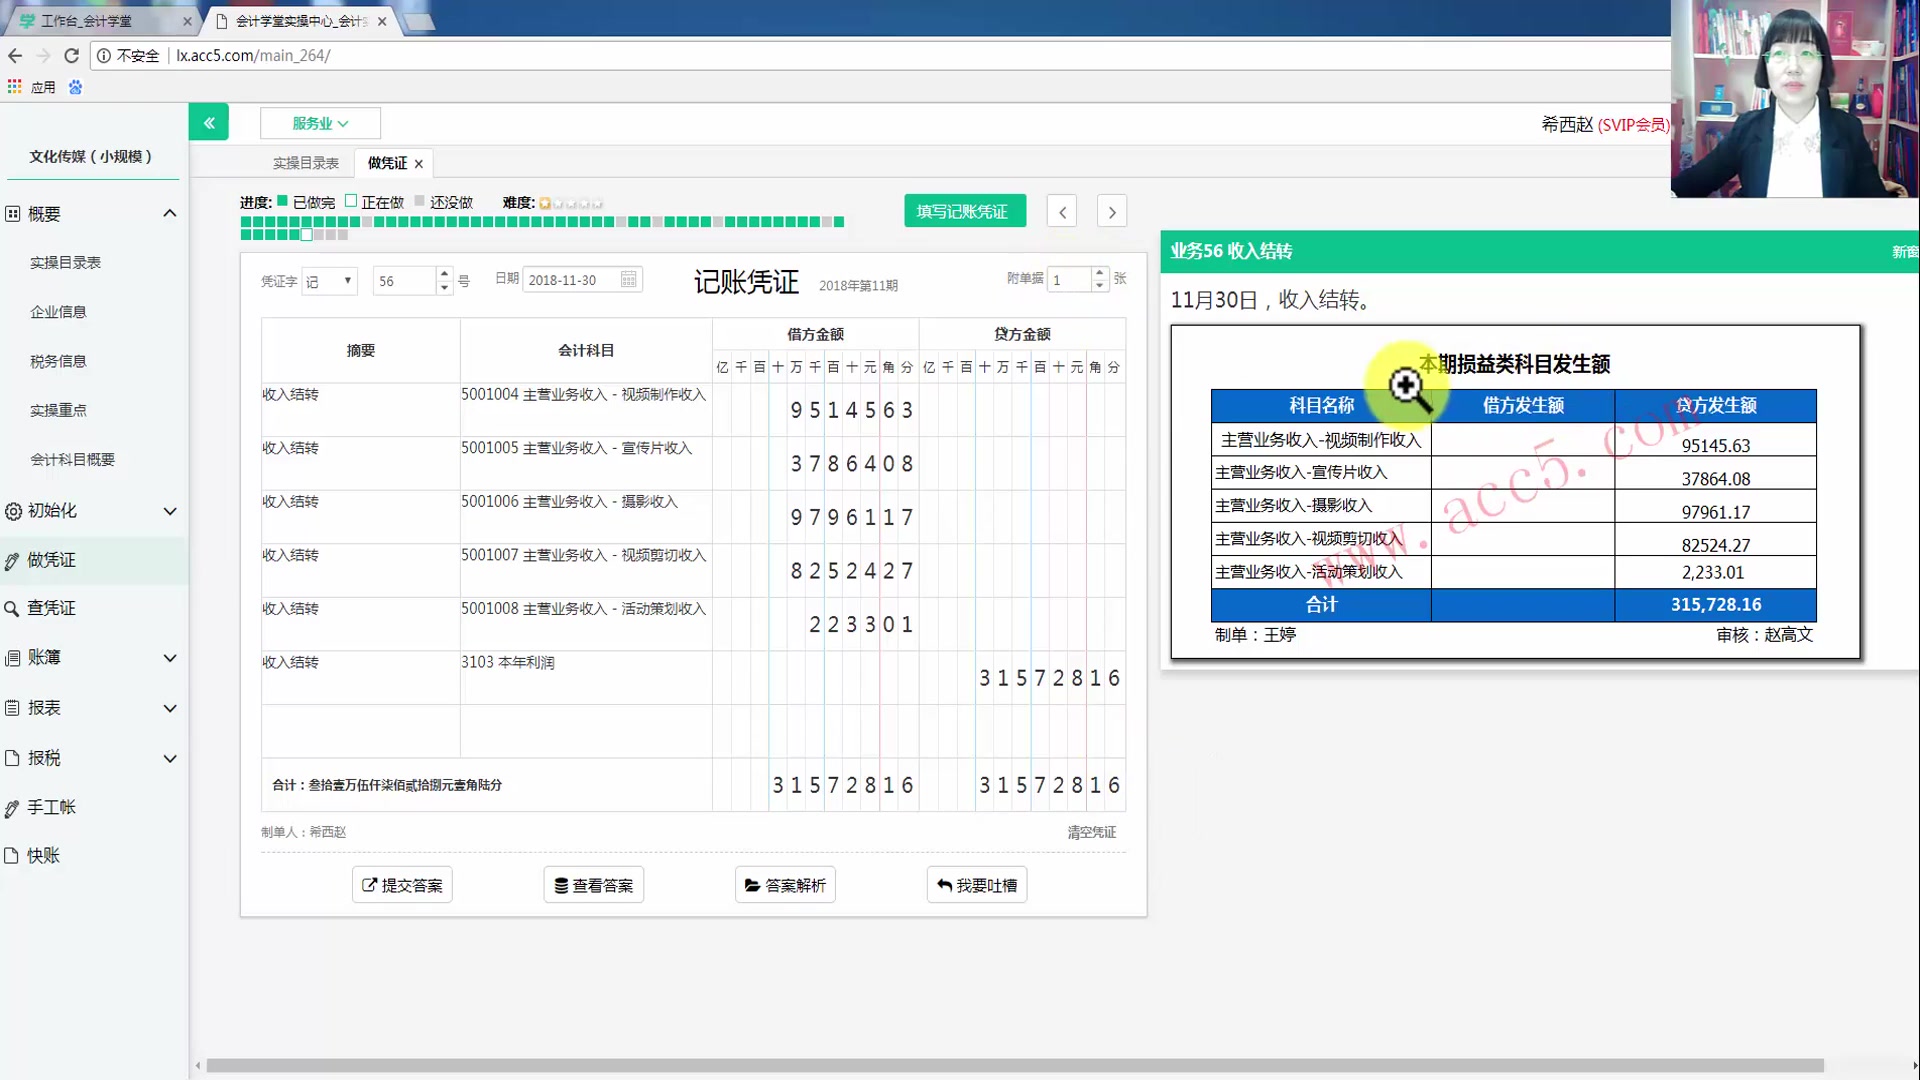The height and width of the screenshot is (1080, 1920).
Task: Click browser reload icon
Action: coord(71,56)
